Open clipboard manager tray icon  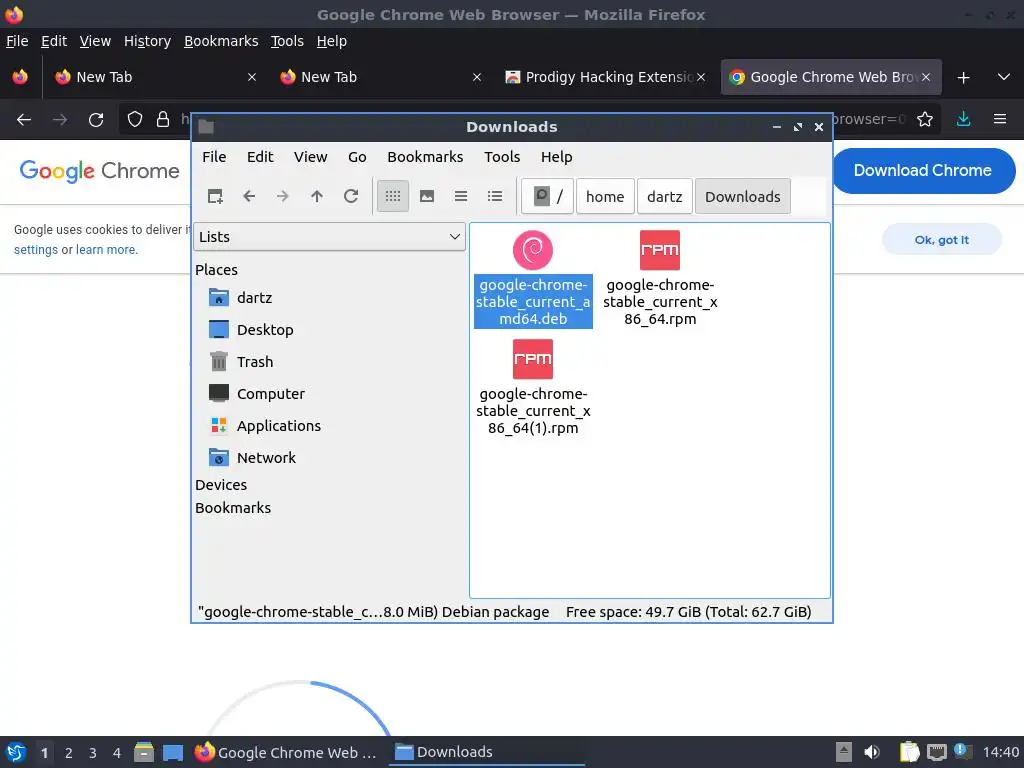click(x=909, y=752)
